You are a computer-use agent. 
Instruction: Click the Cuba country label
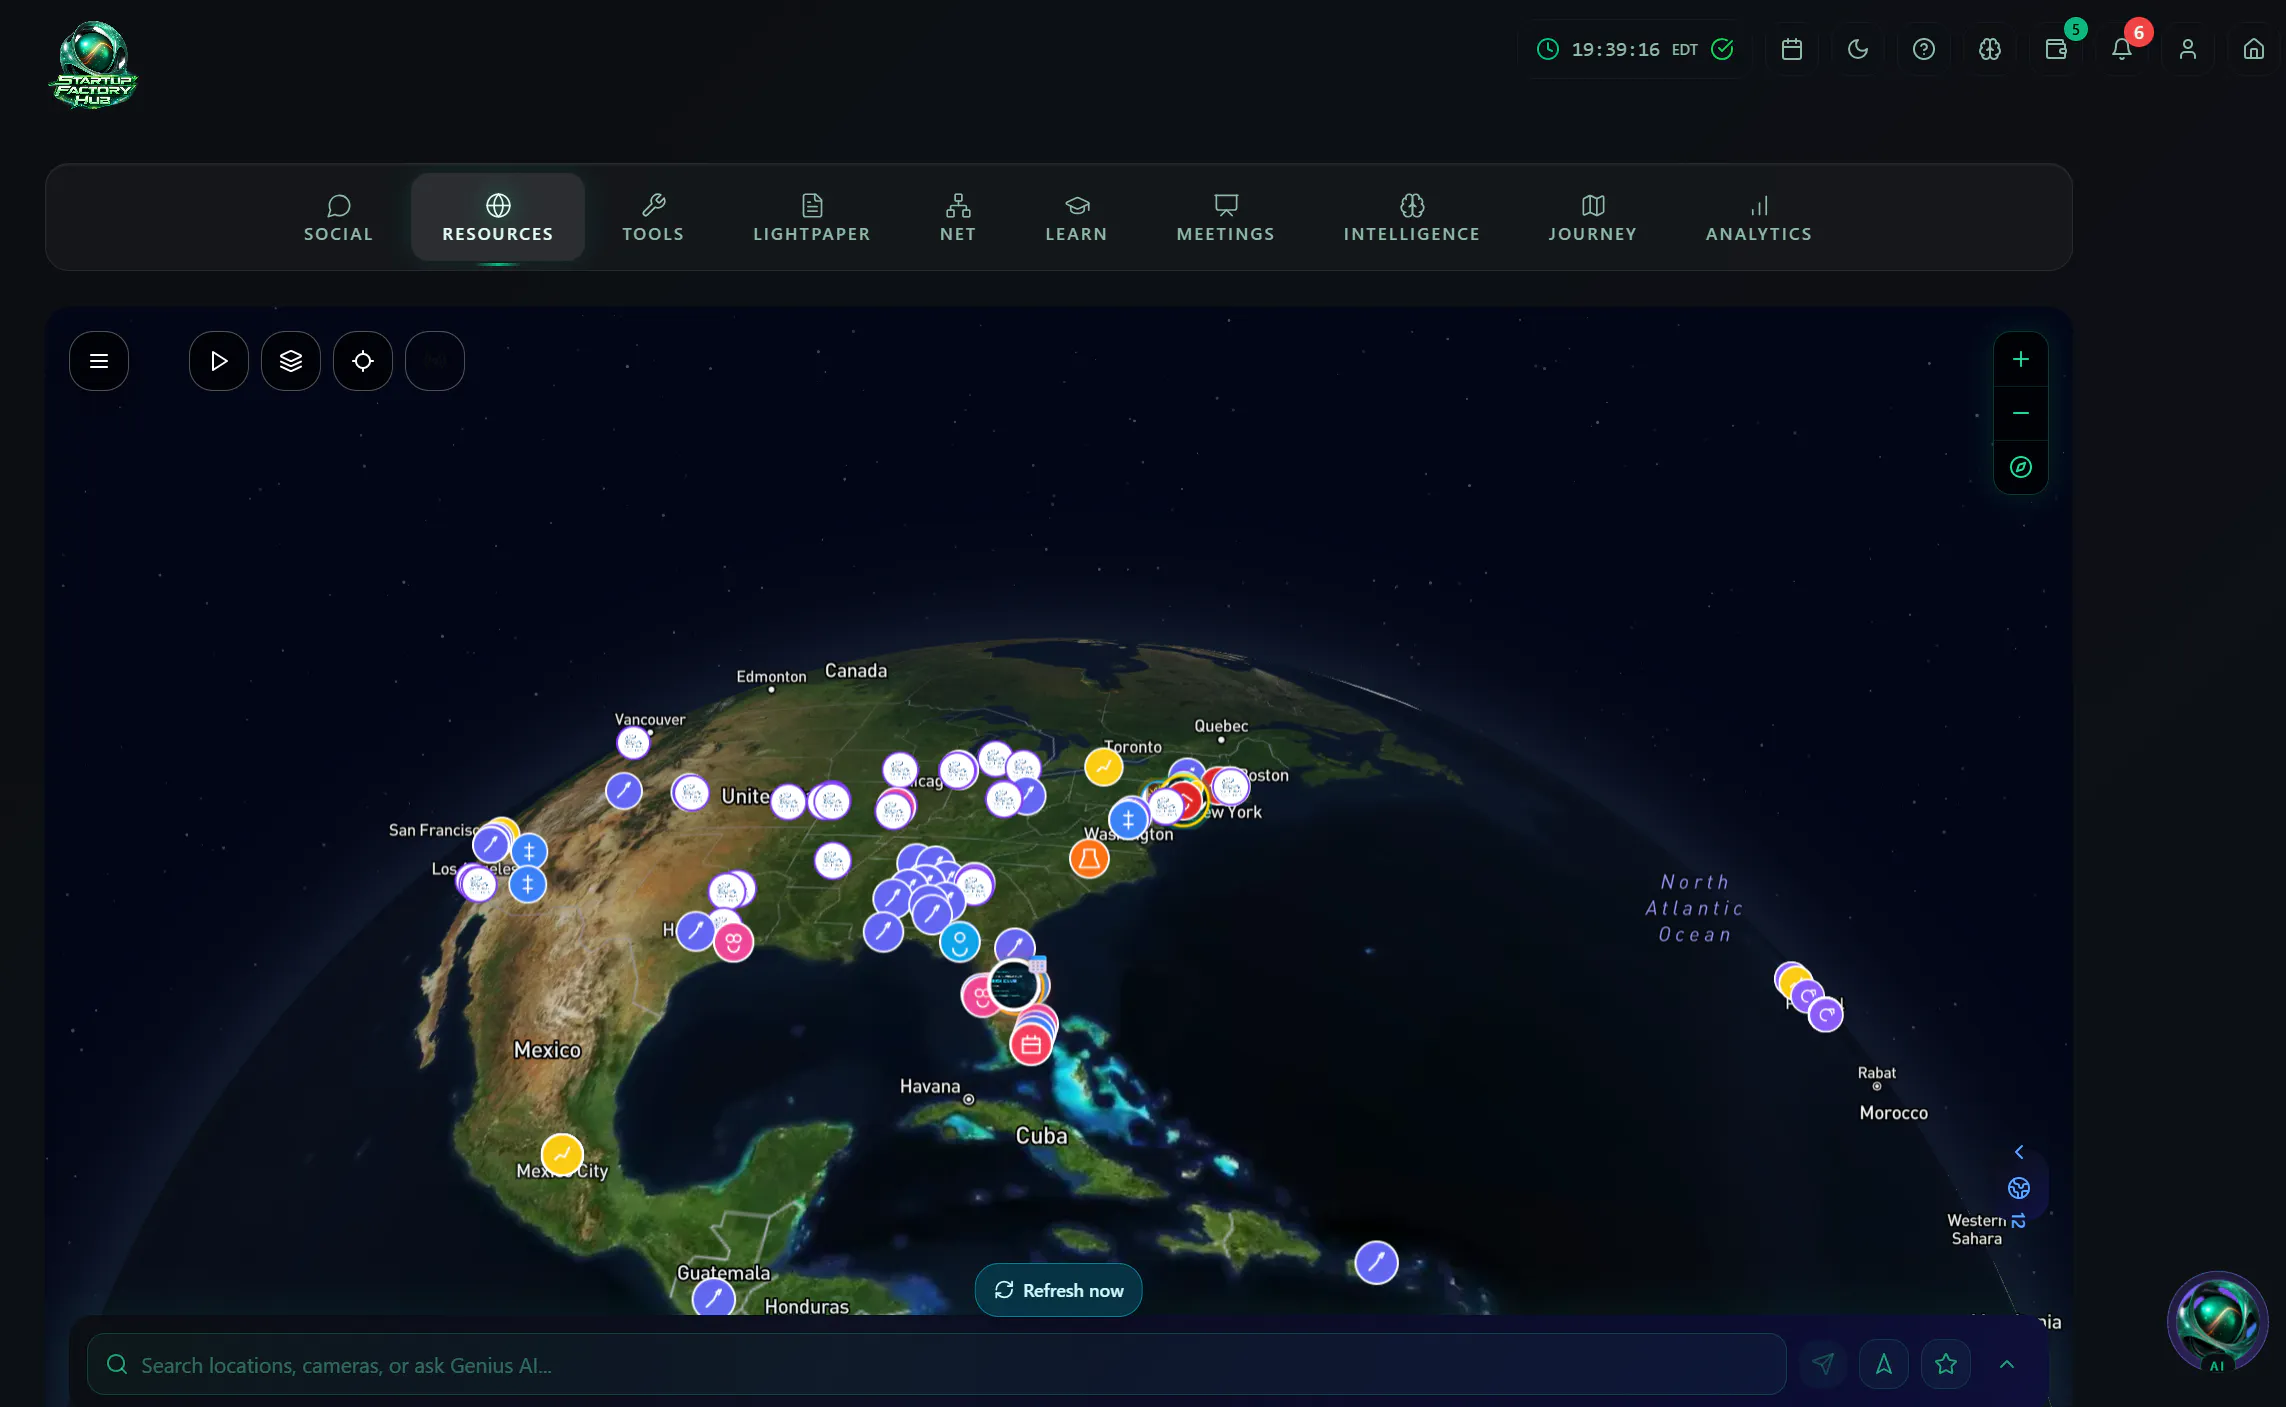[1041, 1136]
